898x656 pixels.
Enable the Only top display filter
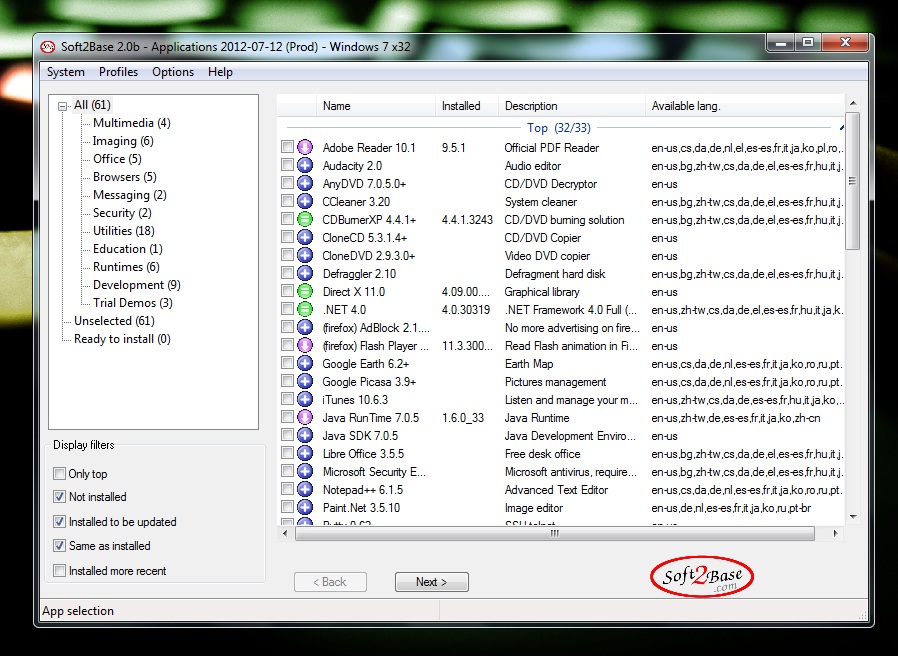point(59,473)
